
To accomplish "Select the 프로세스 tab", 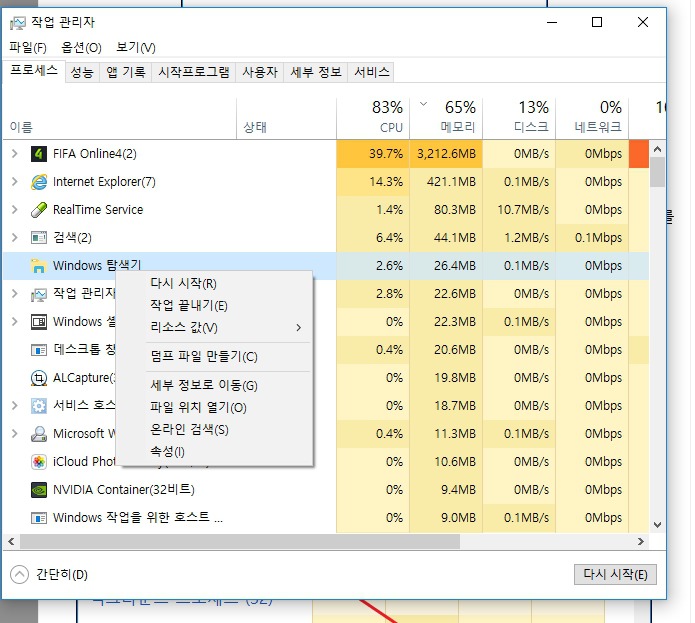I will coord(34,71).
